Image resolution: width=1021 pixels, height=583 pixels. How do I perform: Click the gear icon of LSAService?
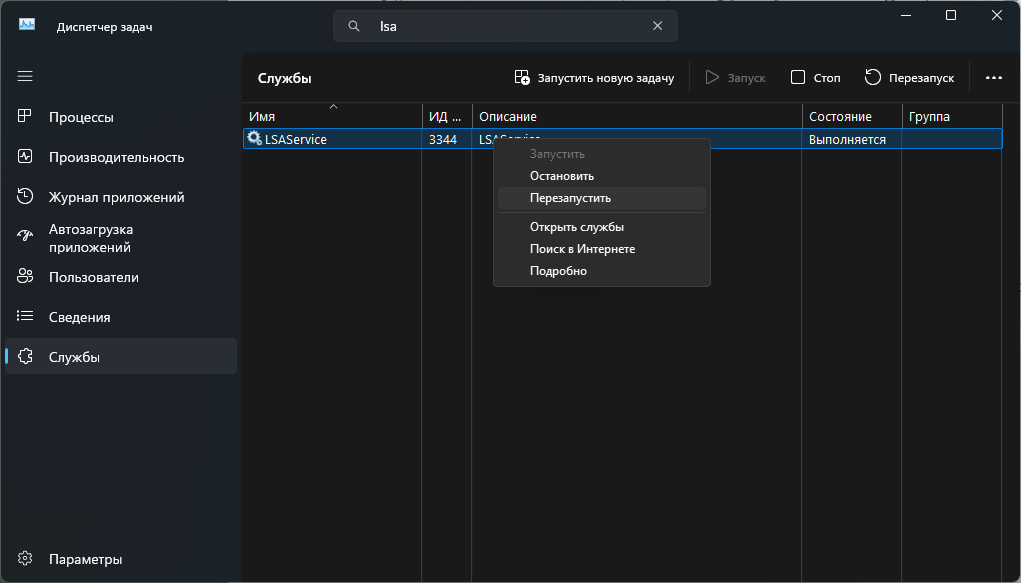(x=255, y=138)
